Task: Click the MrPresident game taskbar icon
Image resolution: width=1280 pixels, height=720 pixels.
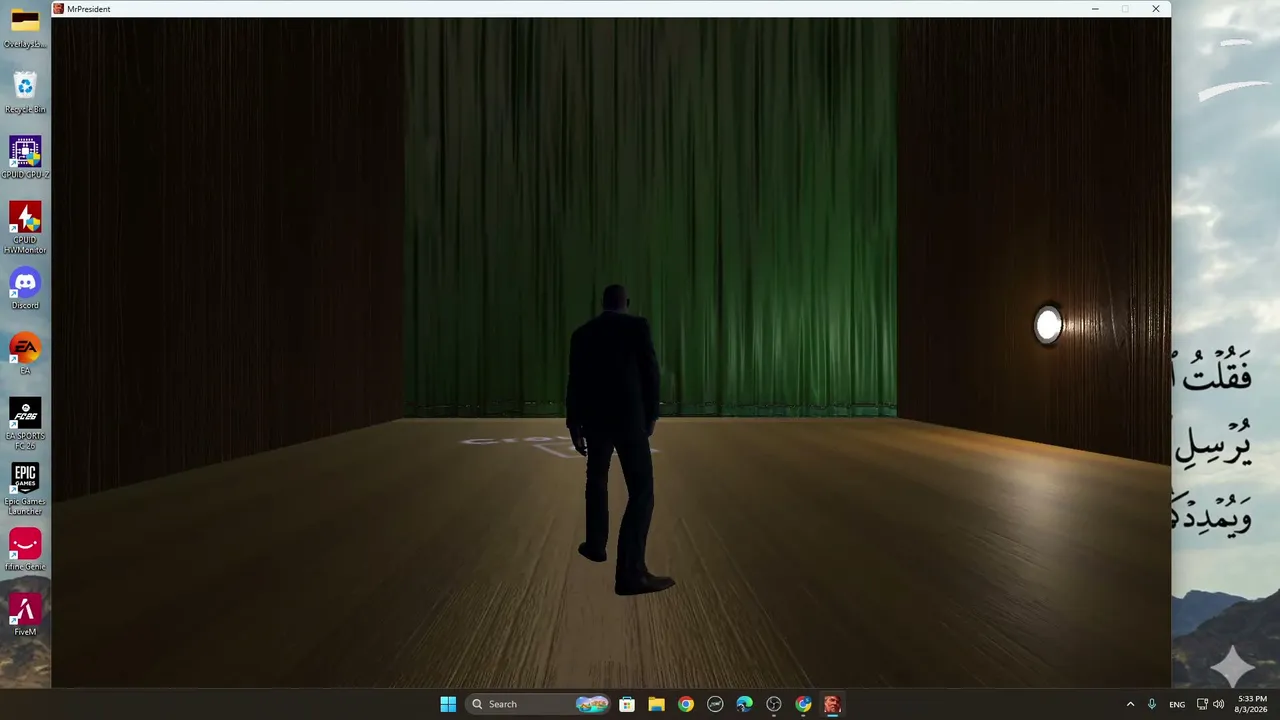Action: (833, 704)
